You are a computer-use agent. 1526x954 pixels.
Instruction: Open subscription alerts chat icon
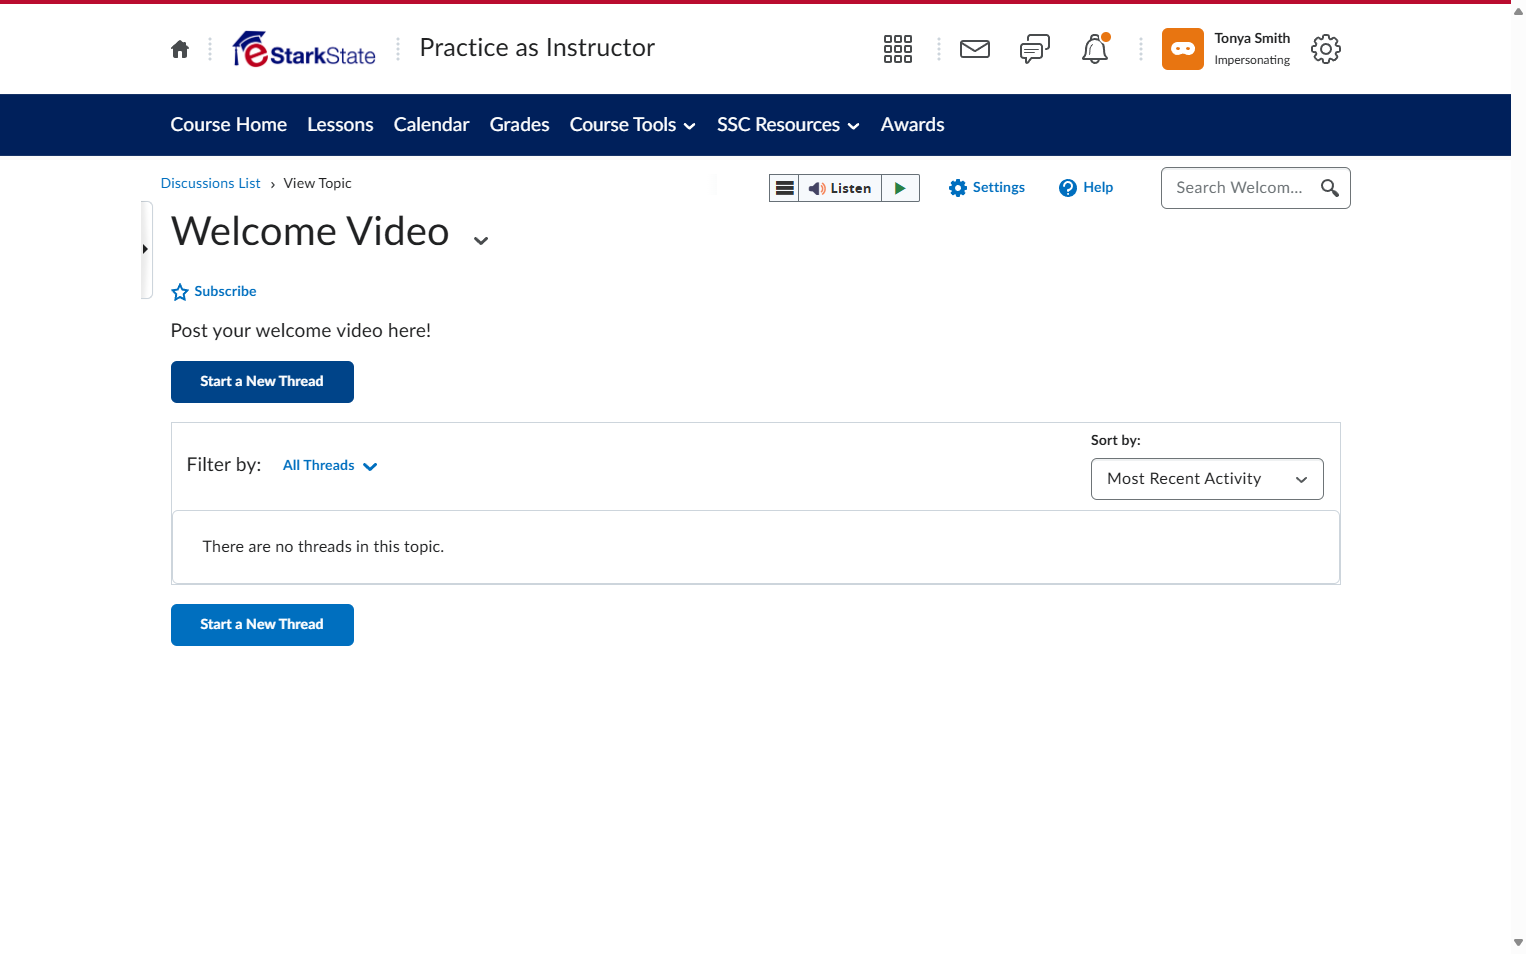[x=1035, y=49]
